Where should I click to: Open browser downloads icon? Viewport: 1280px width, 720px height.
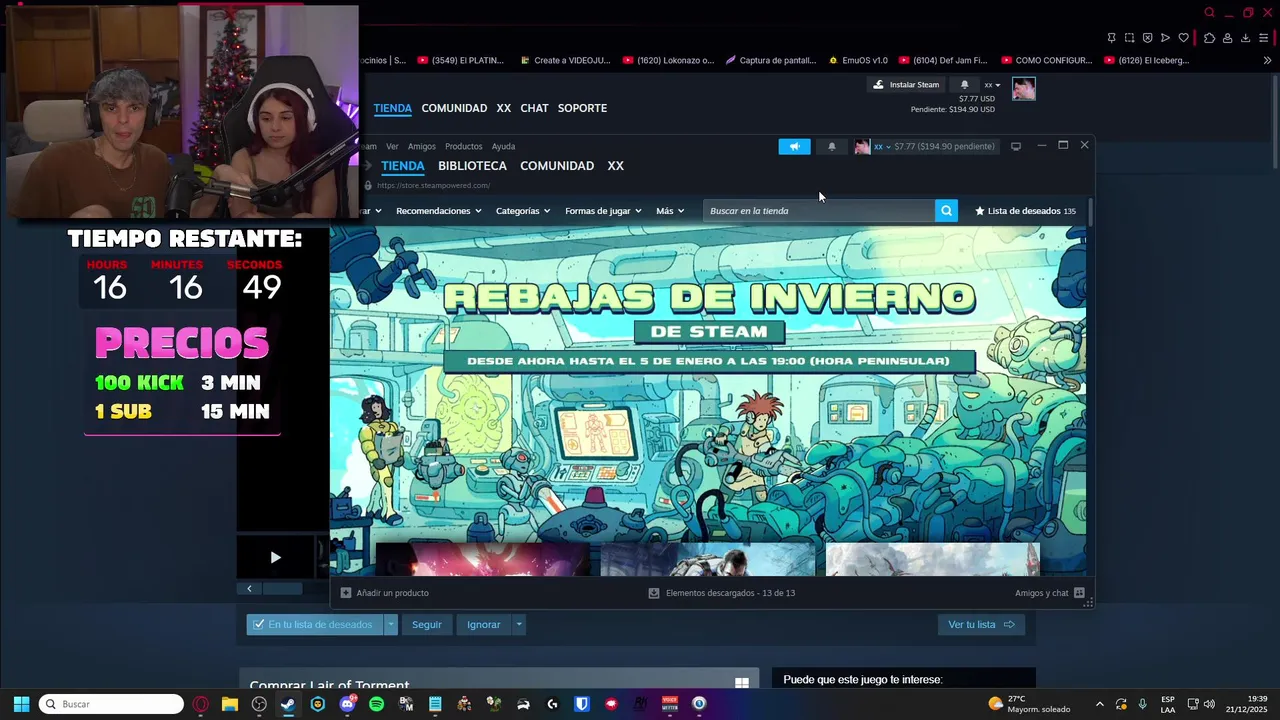1245,38
